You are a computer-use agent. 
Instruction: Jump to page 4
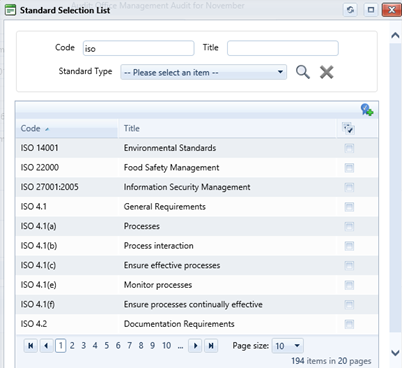coord(95,346)
